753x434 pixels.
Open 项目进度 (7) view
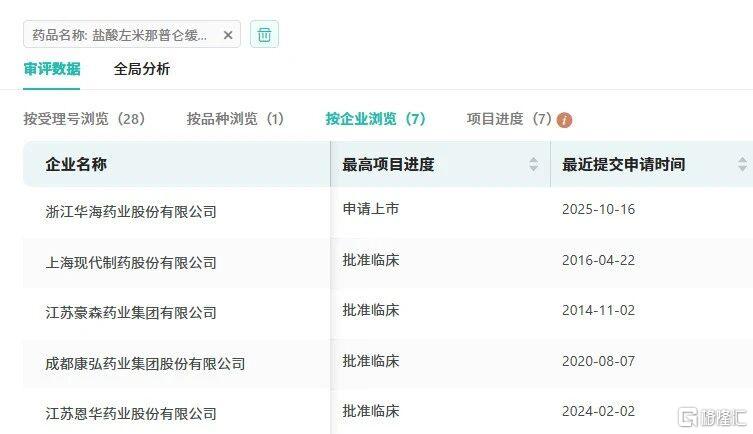[508, 119]
